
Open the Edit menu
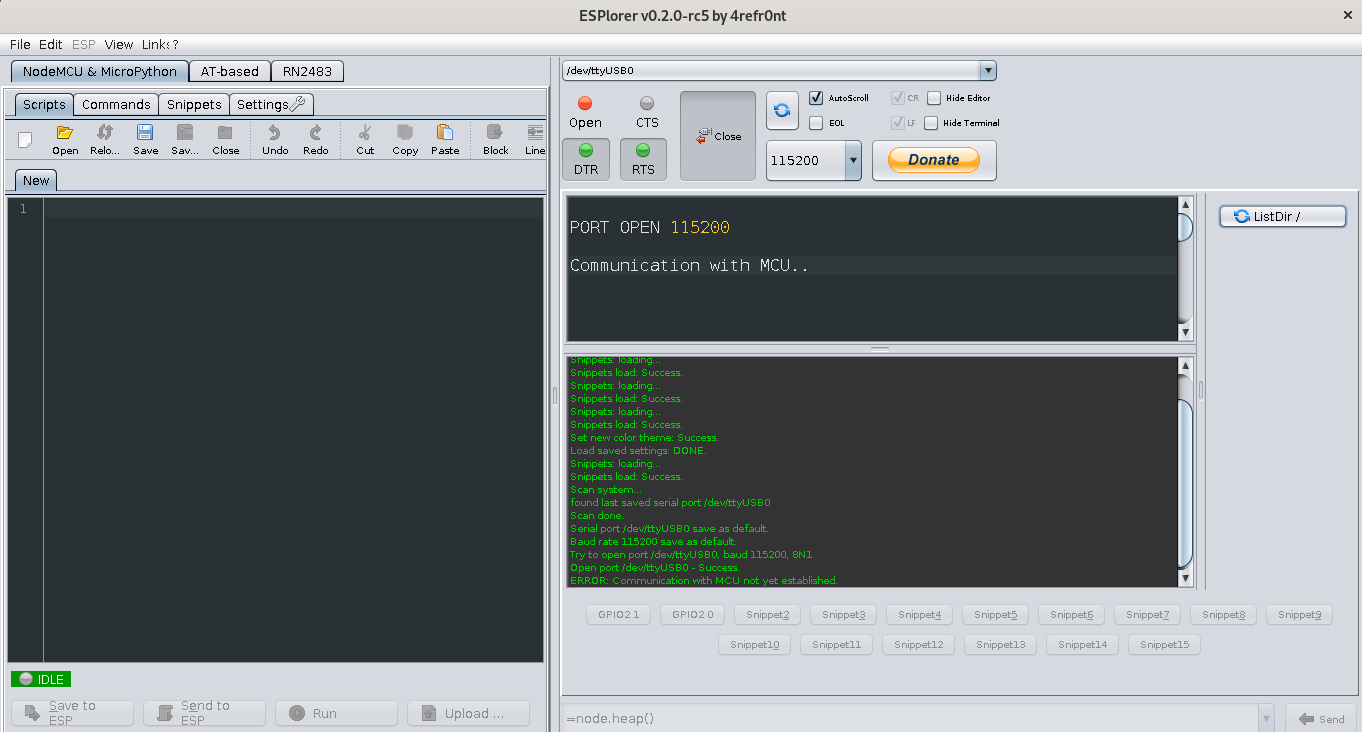51,44
